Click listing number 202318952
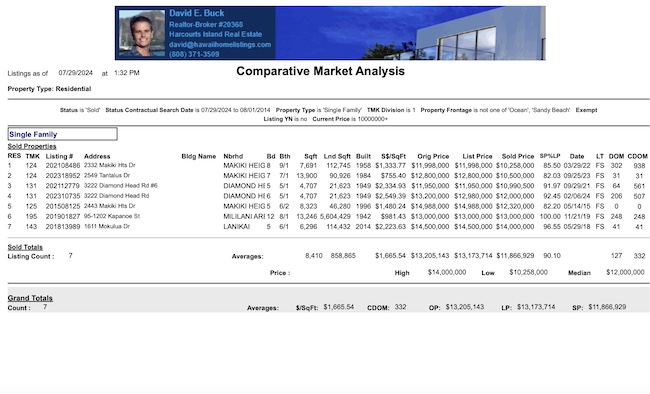The image size is (650, 394). click(x=63, y=176)
